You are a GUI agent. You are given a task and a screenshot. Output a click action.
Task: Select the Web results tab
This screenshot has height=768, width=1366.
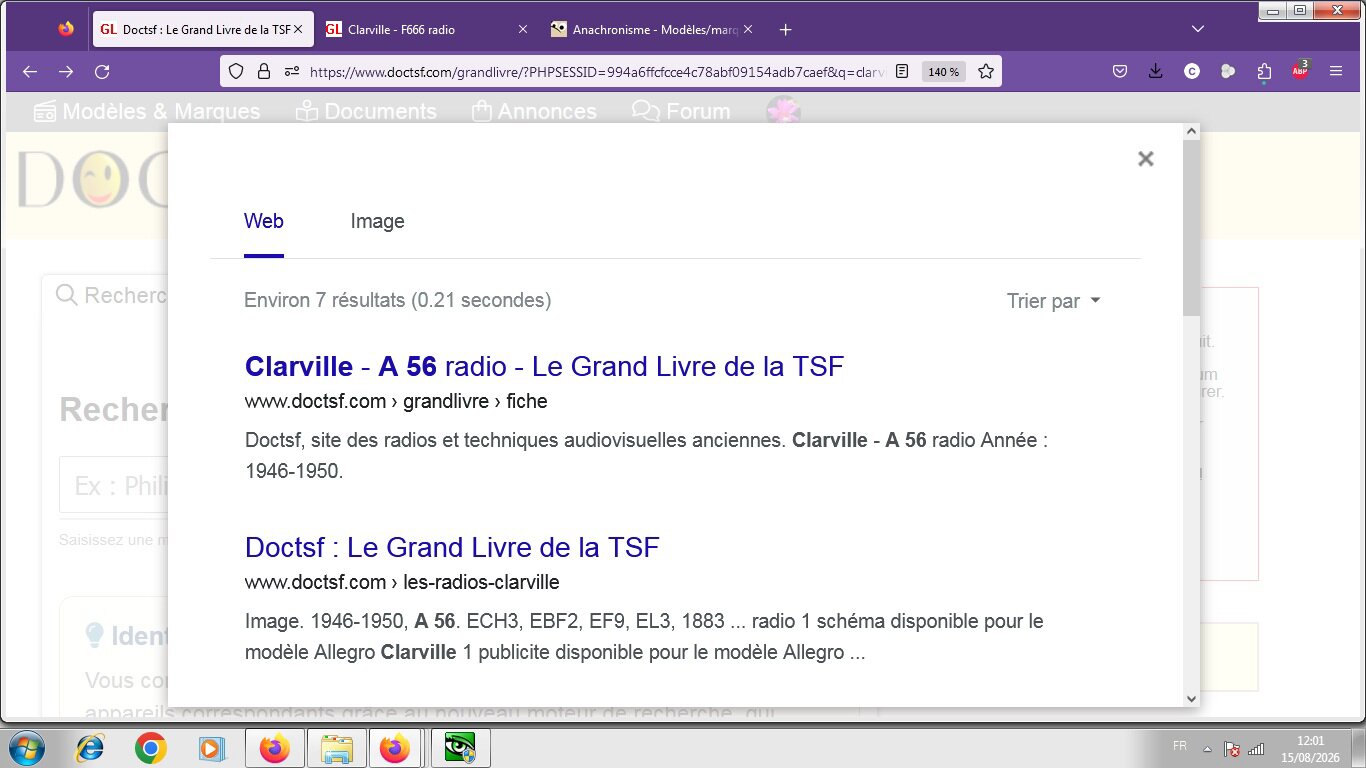[x=264, y=221]
